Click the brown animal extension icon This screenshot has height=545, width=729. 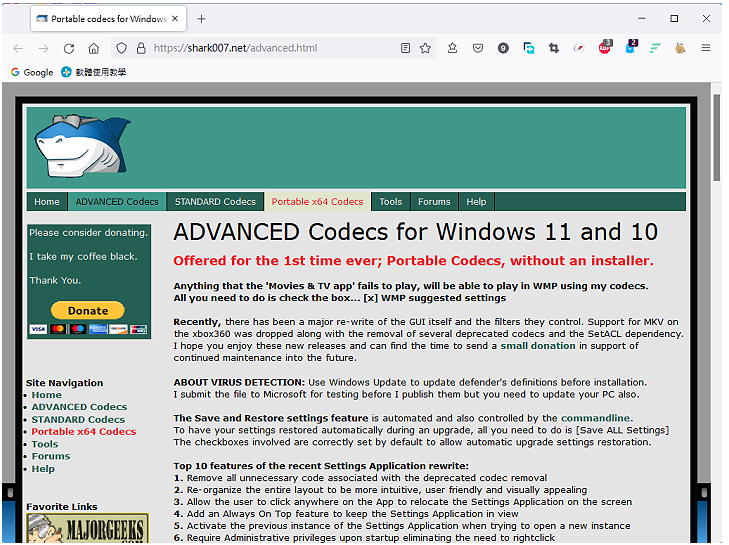(x=680, y=48)
